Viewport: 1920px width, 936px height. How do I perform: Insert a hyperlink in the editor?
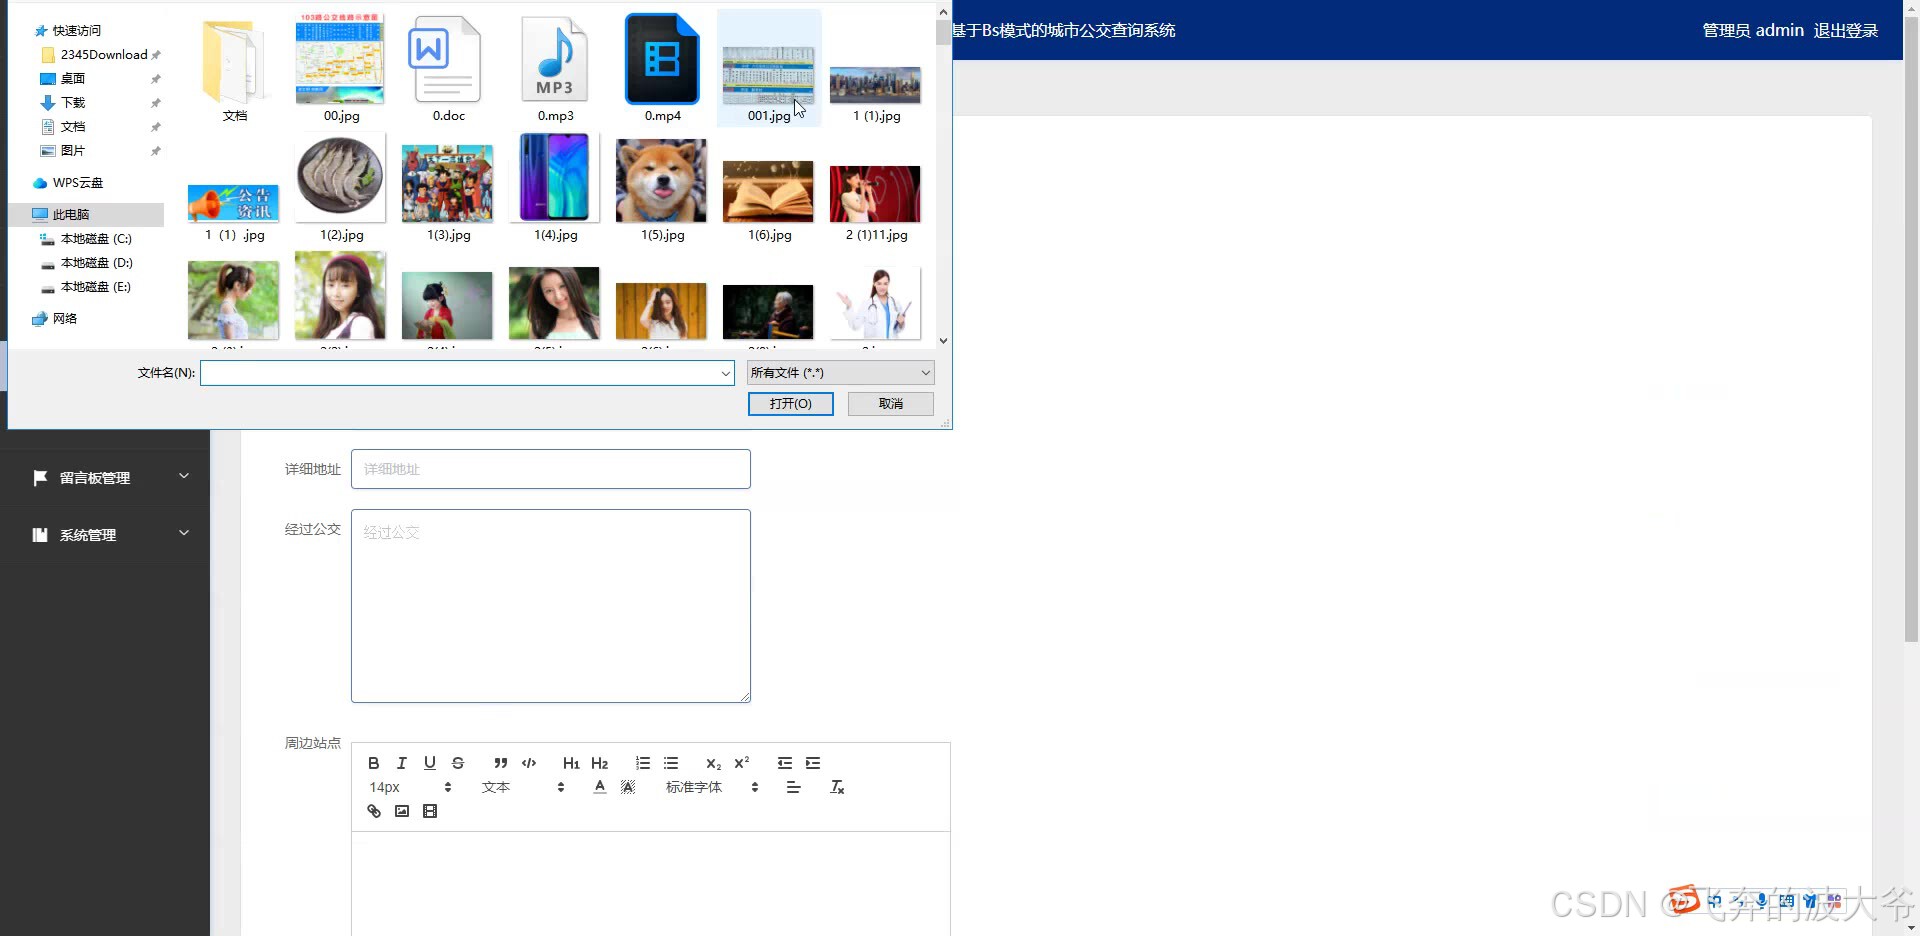tap(374, 811)
